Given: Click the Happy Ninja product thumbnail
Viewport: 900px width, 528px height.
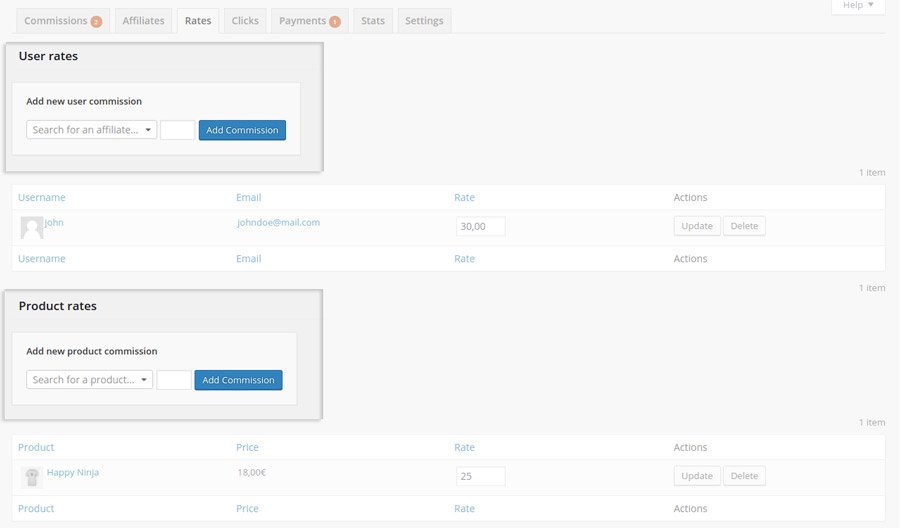Looking at the screenshot, I should coord(31,477).
